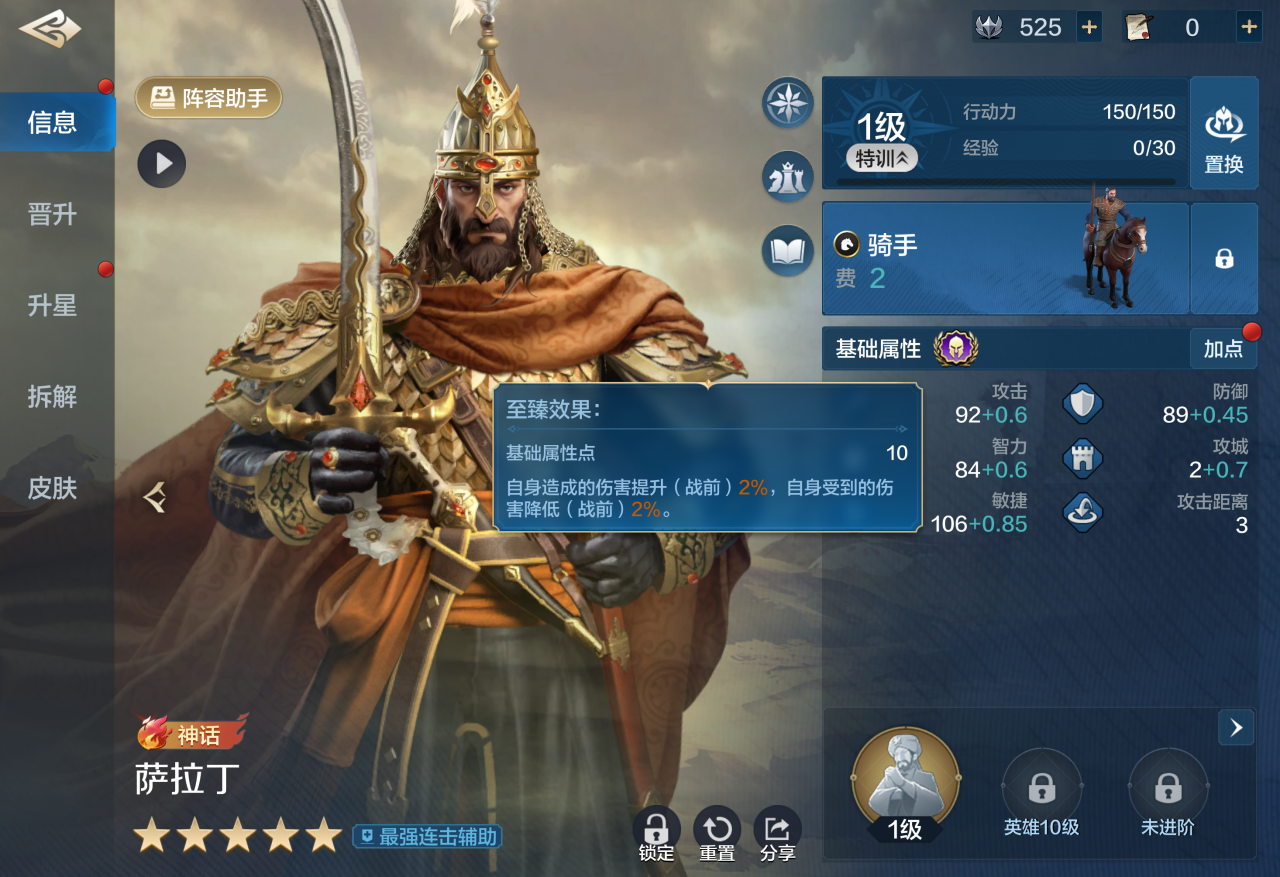
Task: Click the 置换 swap button
Action: (1224, 133)
